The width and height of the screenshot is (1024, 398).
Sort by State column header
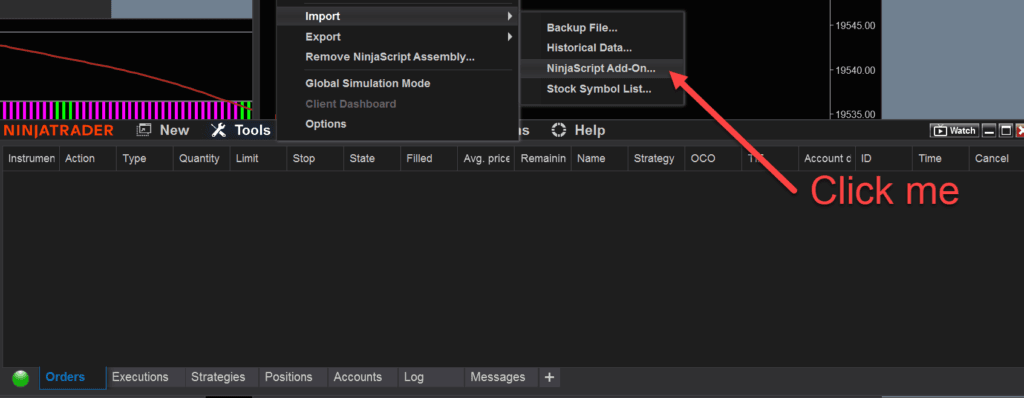coord(372,159)
